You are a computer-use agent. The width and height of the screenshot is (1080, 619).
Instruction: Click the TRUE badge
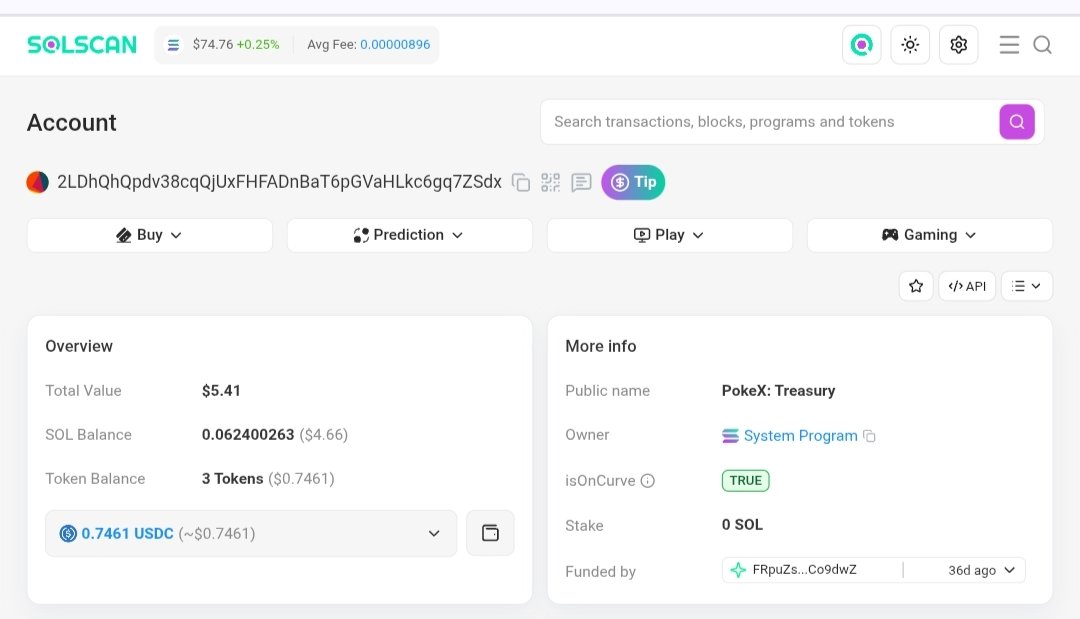pos(745,481)
